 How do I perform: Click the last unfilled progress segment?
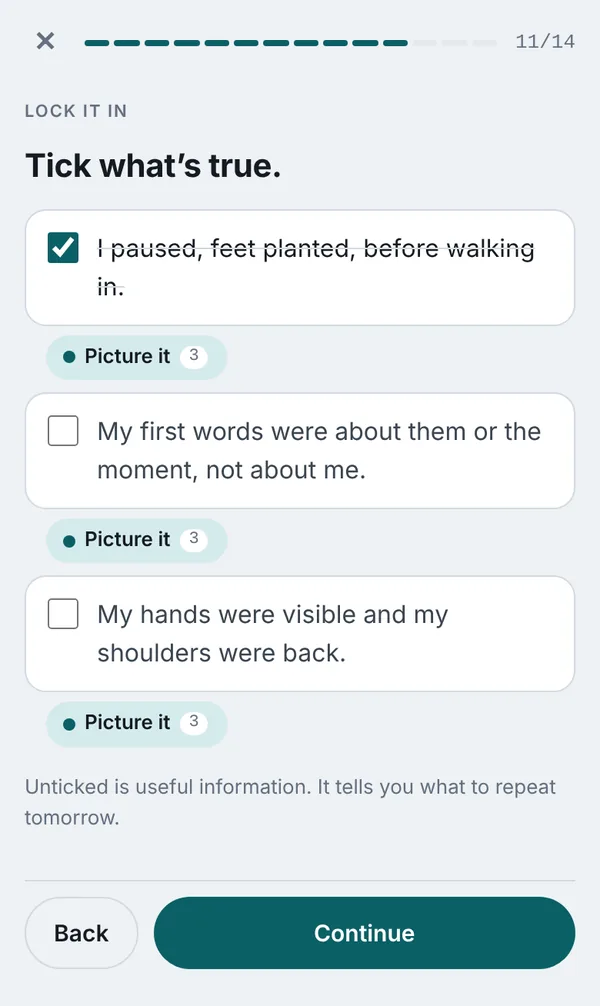(485, 43)
